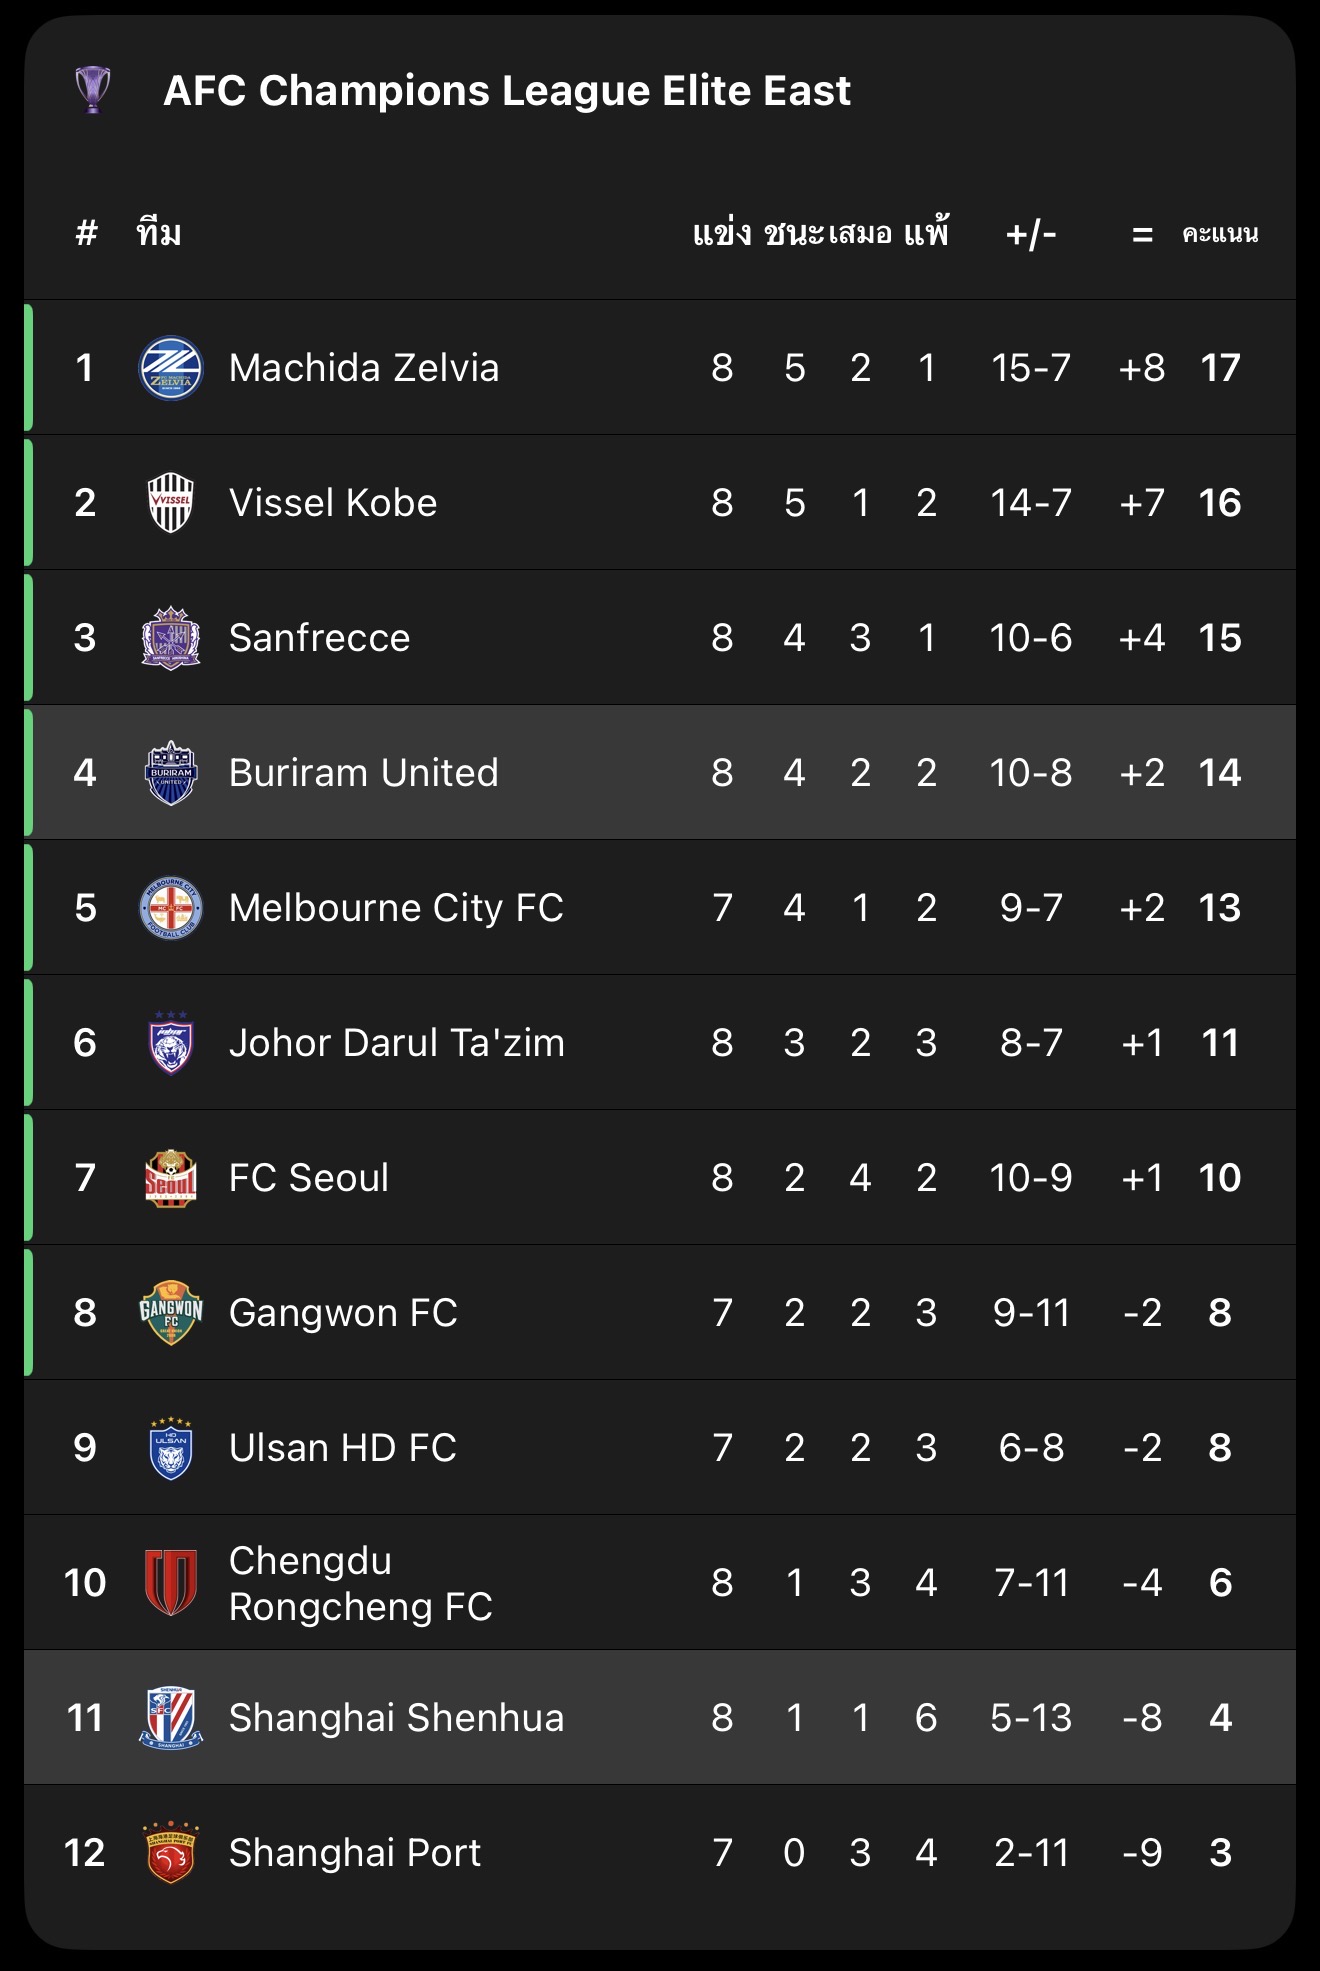The image size is (1320, 1971).
Task: Open Melbourne City FC round logo
Action: click(x=171, y=908)
